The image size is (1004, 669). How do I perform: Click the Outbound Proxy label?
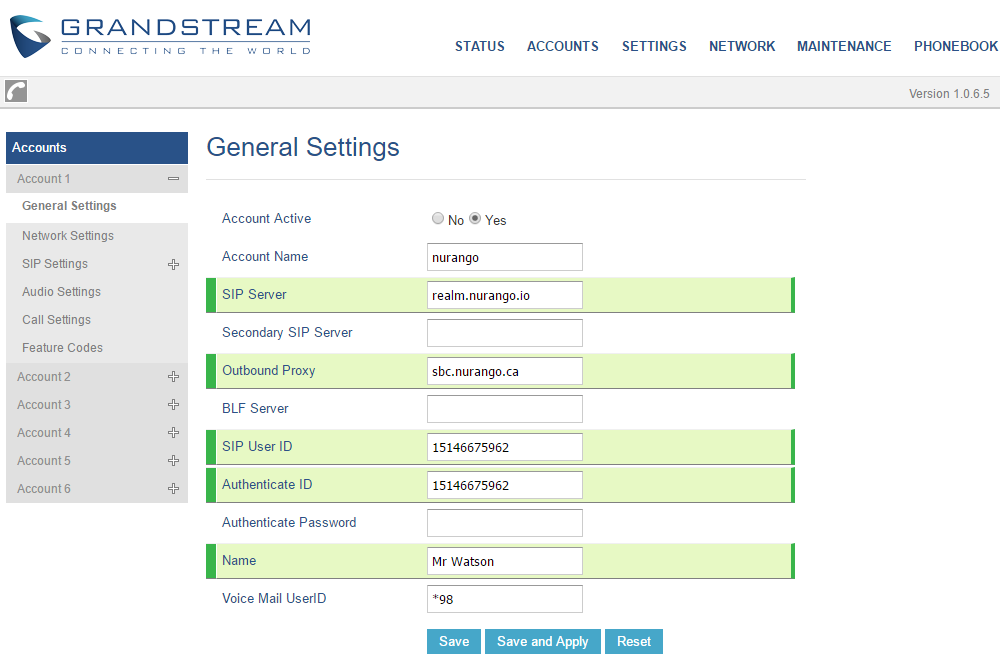269,371
